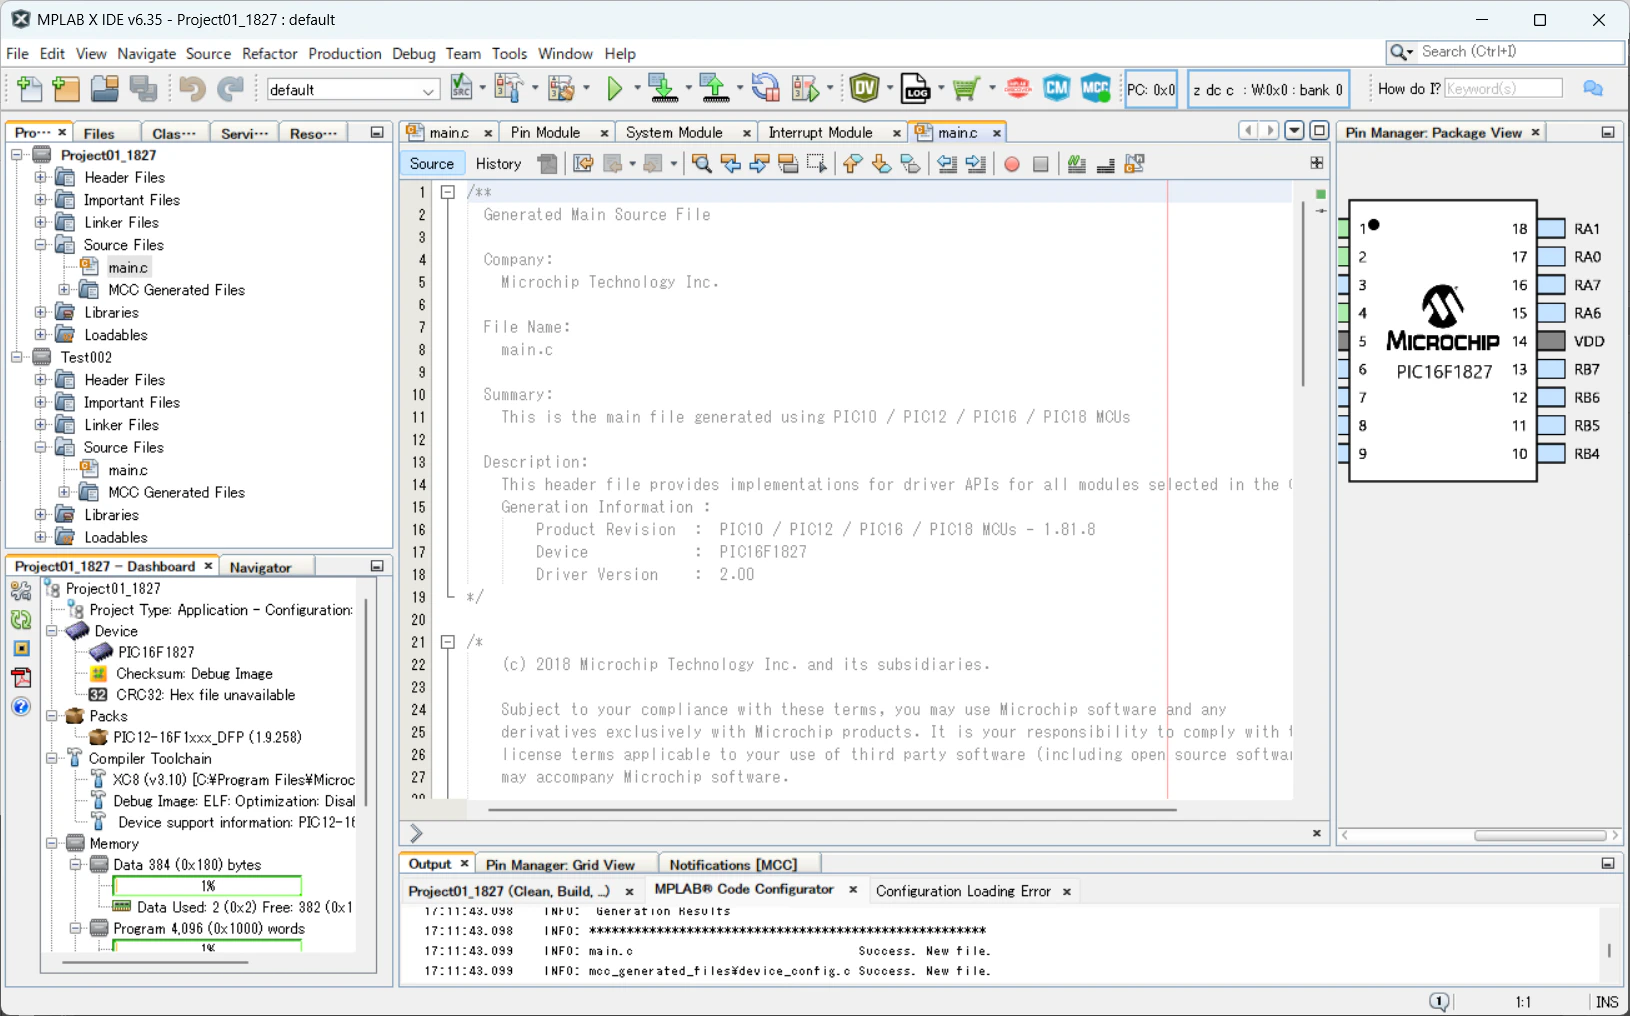1630x1016 pixels.
Task: Open the project configuration 'default' dropdown
Action: (353, 90)
